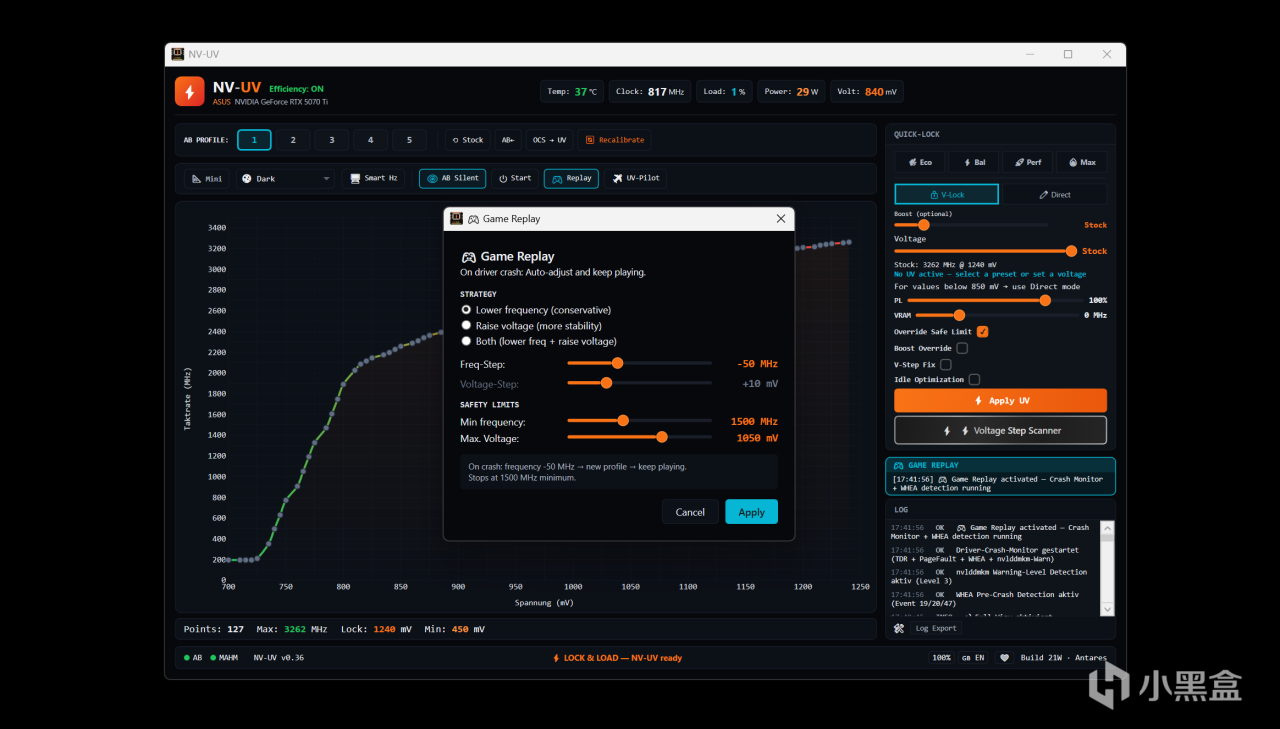
Task: Adjust the Min frequency slider handle
Action: [623, 421]
